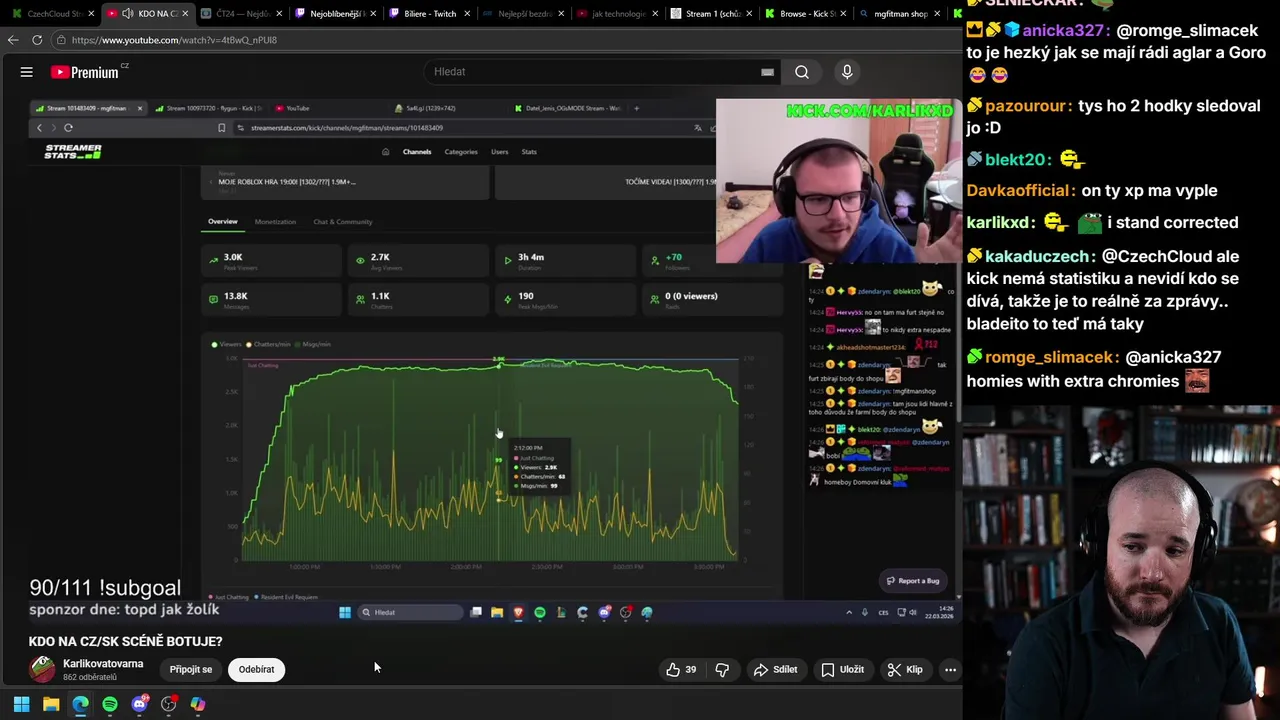Switch to the Stream 1 tab
Image resolution: width=1280 pixels, height=720 pixels.
coord(710,14)
